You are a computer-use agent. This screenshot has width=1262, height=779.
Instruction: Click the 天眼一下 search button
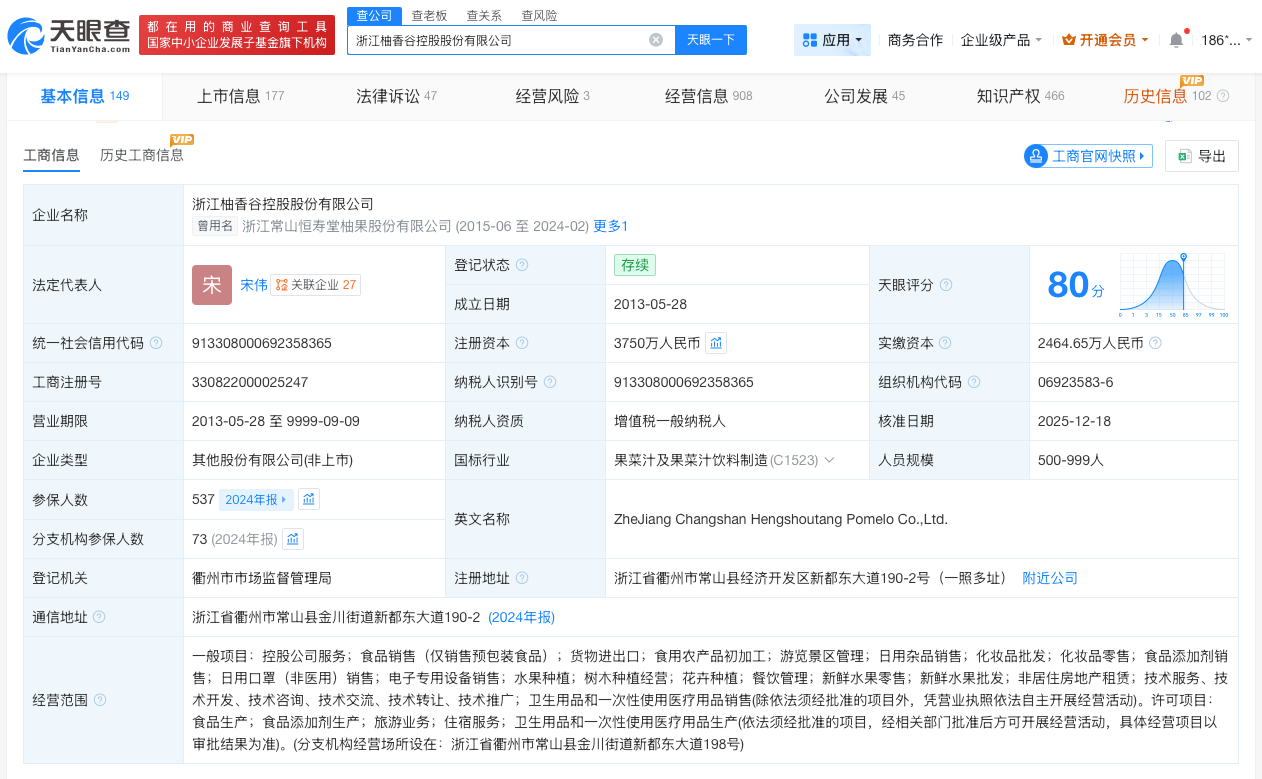pyautogui.click(x=711, y=40)
